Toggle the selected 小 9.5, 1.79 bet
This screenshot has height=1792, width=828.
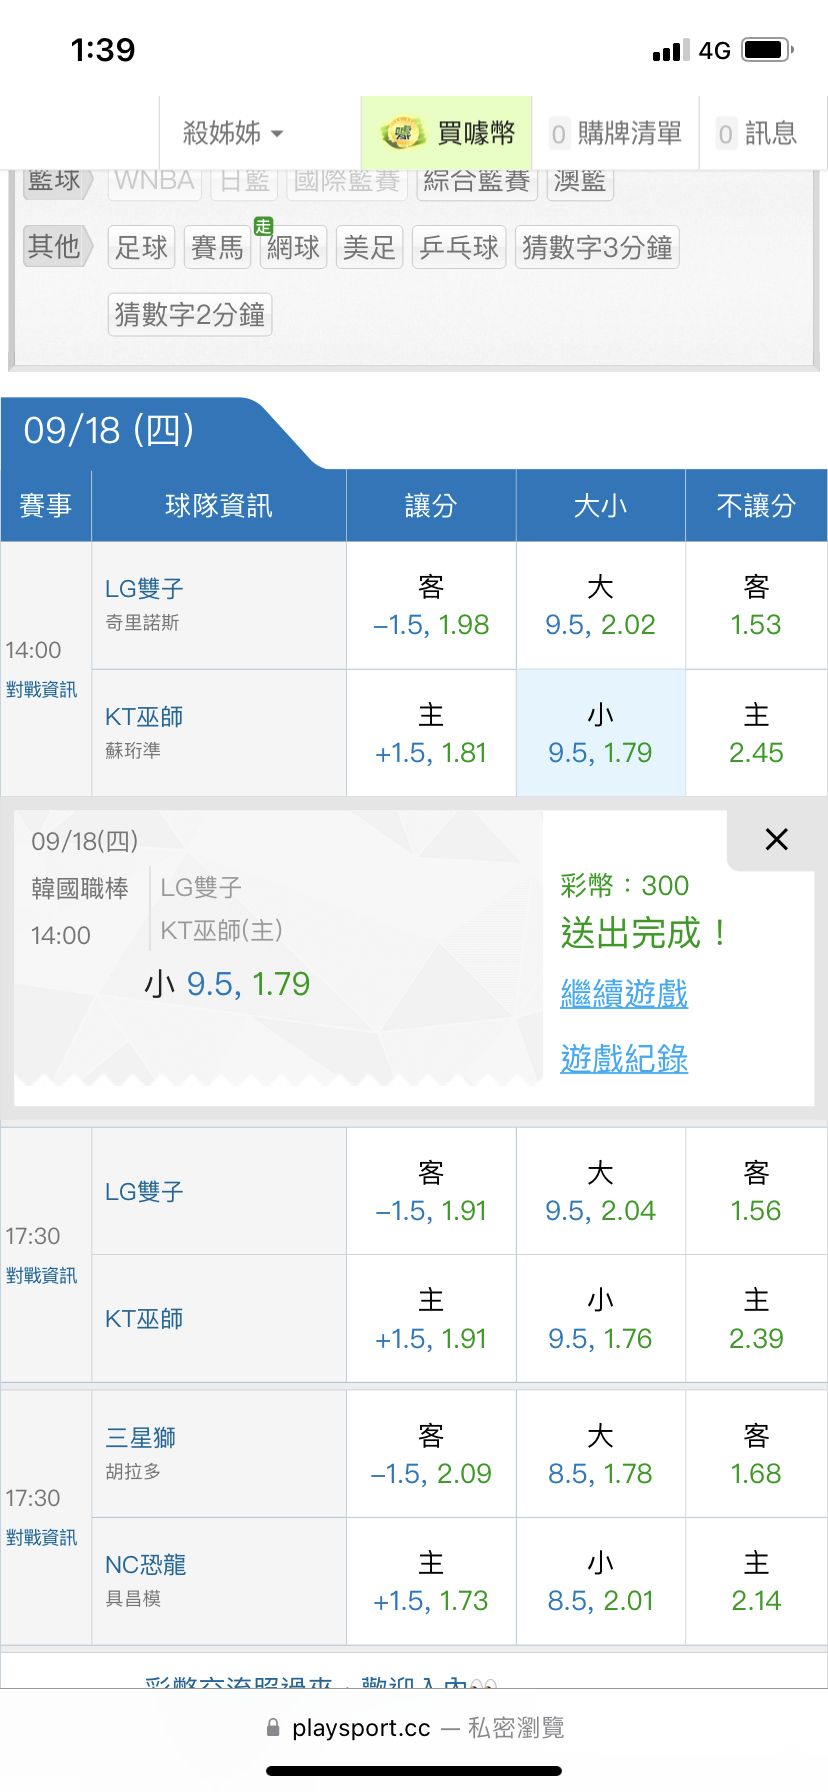coord(600,734)
